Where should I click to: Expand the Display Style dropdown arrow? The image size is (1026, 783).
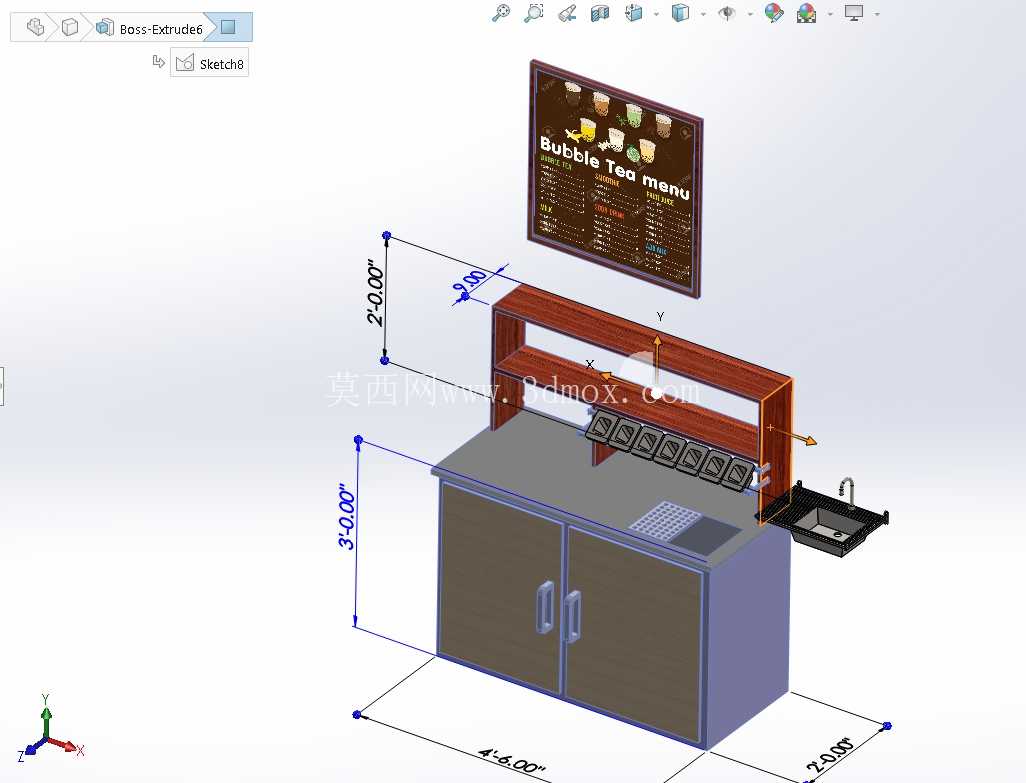click(x=703, y=14)
